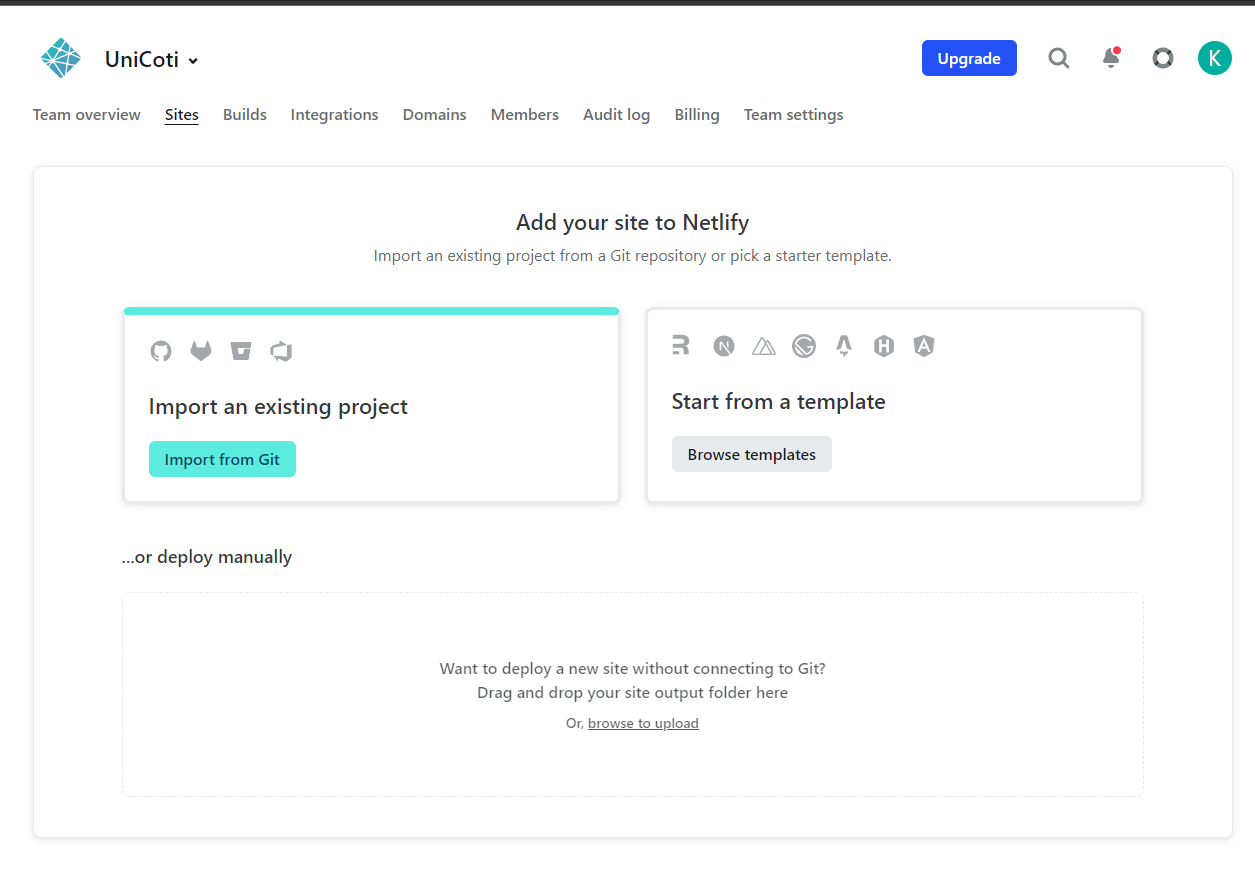The height and width of the screenshot is (872, 1255).
Task: Click the drag and drop deploy area
Action: 633,694
